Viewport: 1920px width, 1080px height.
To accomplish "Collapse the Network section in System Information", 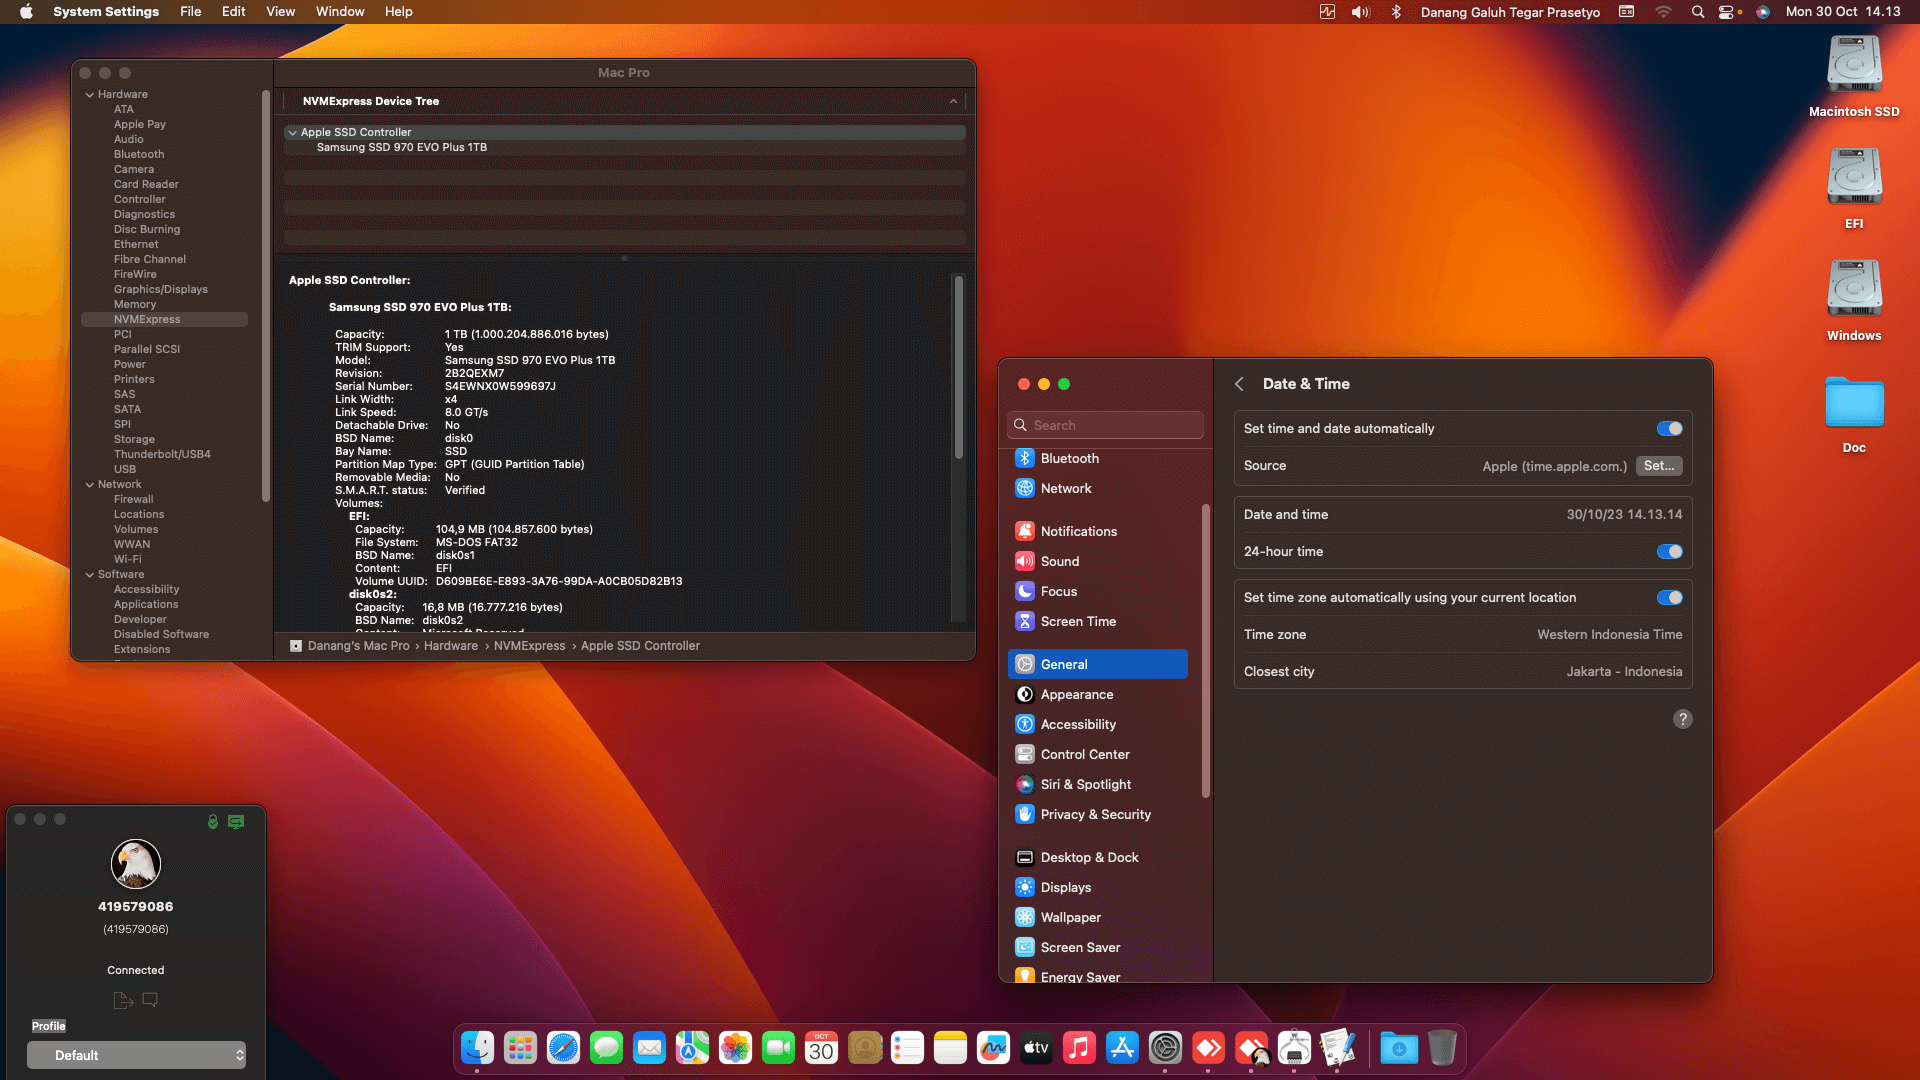I will (90, 485).
